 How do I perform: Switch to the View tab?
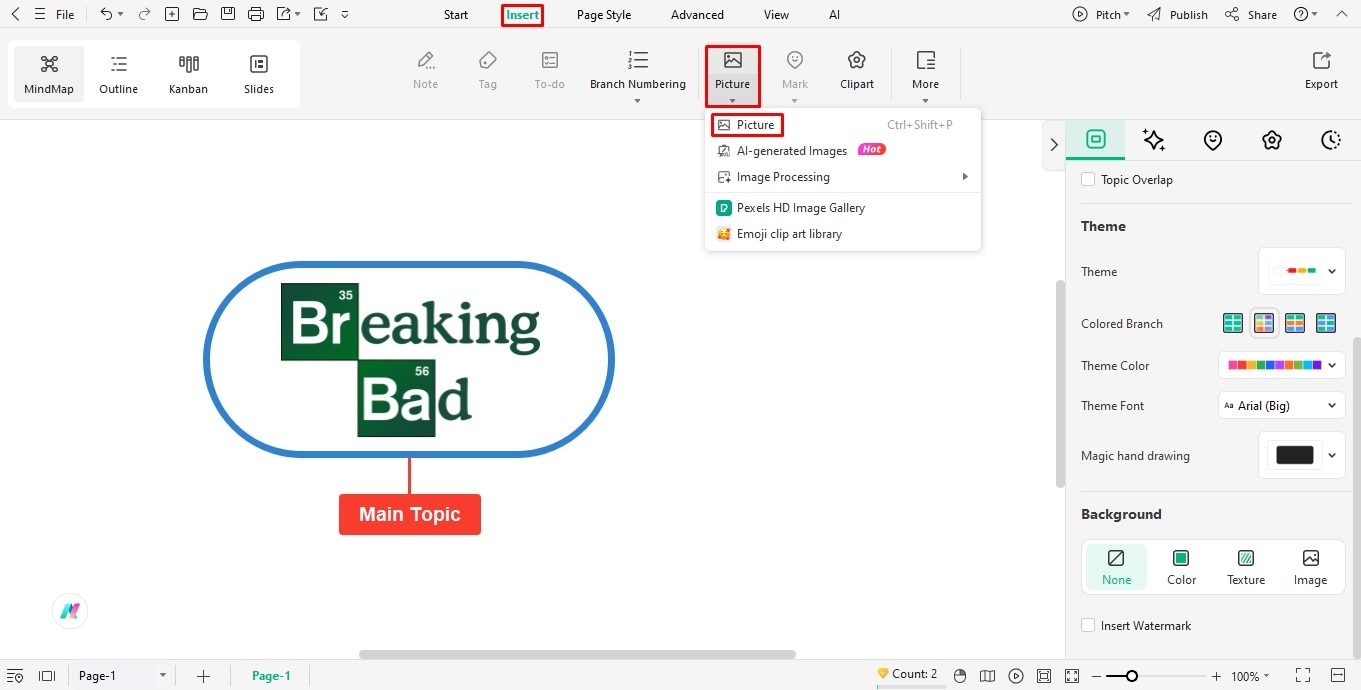[776, 15]
